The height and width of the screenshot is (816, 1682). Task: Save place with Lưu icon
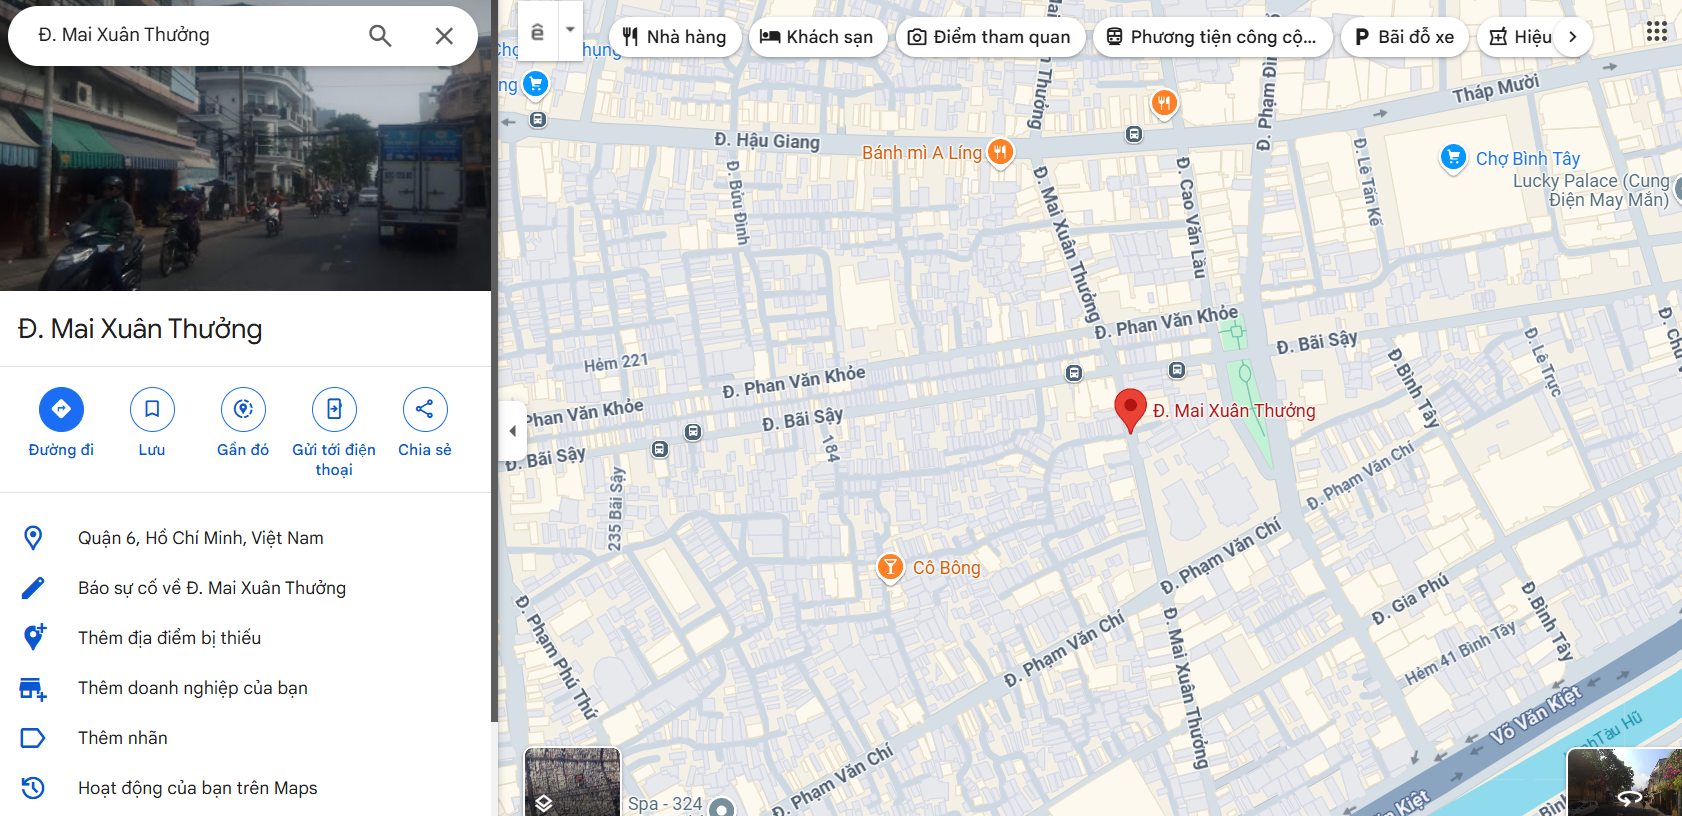point(152,409)
